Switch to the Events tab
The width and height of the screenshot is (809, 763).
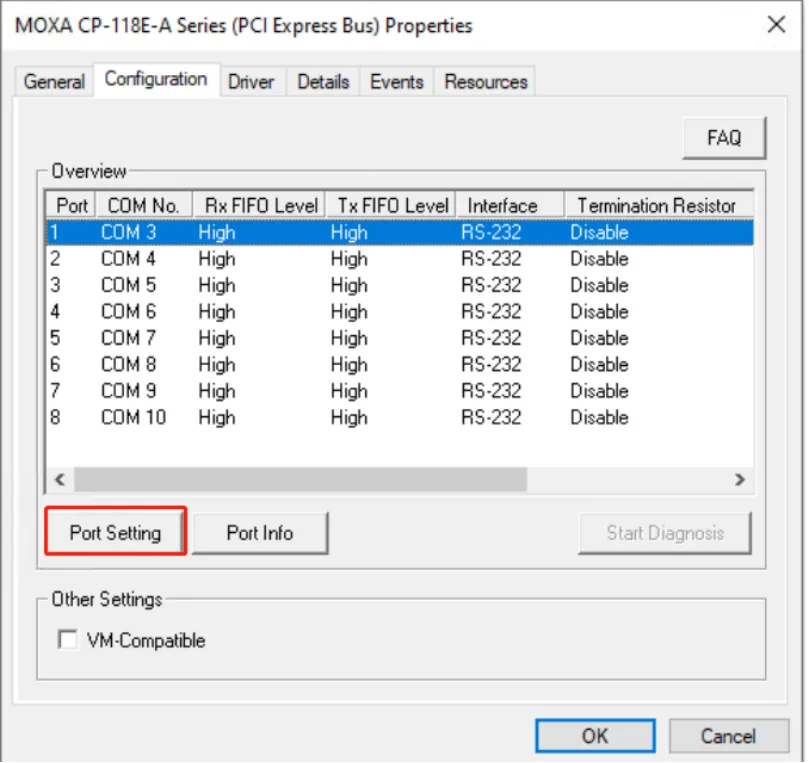(396, 82)
